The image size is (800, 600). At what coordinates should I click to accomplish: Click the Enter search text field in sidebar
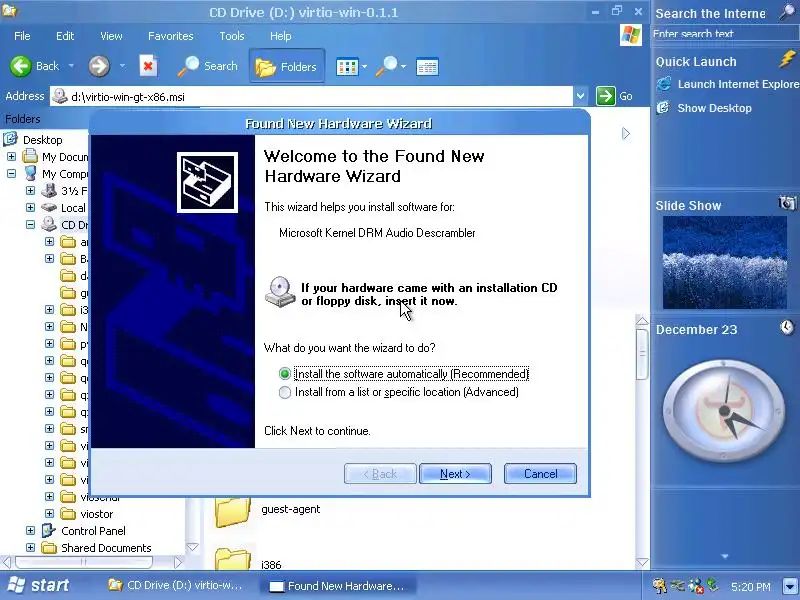coord(724,34)
